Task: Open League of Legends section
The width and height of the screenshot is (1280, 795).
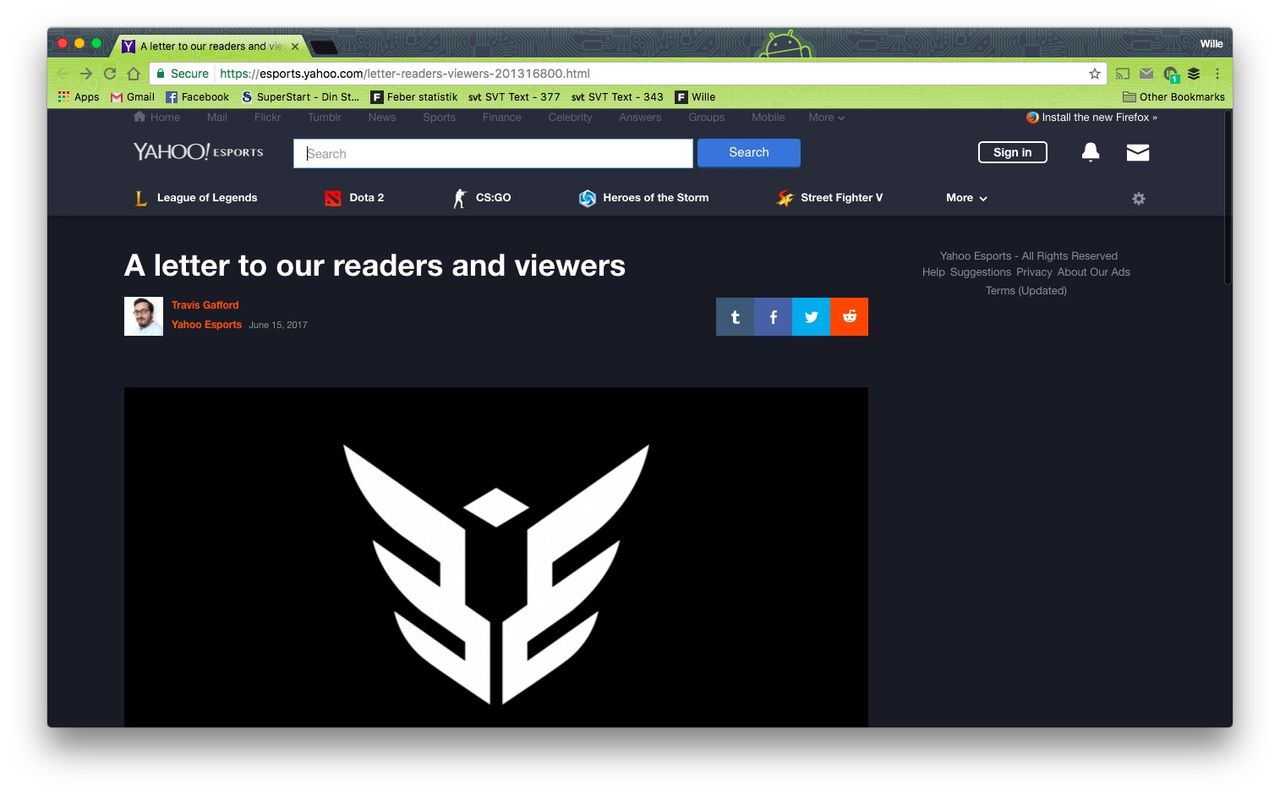Action: (x=195, y=198)
